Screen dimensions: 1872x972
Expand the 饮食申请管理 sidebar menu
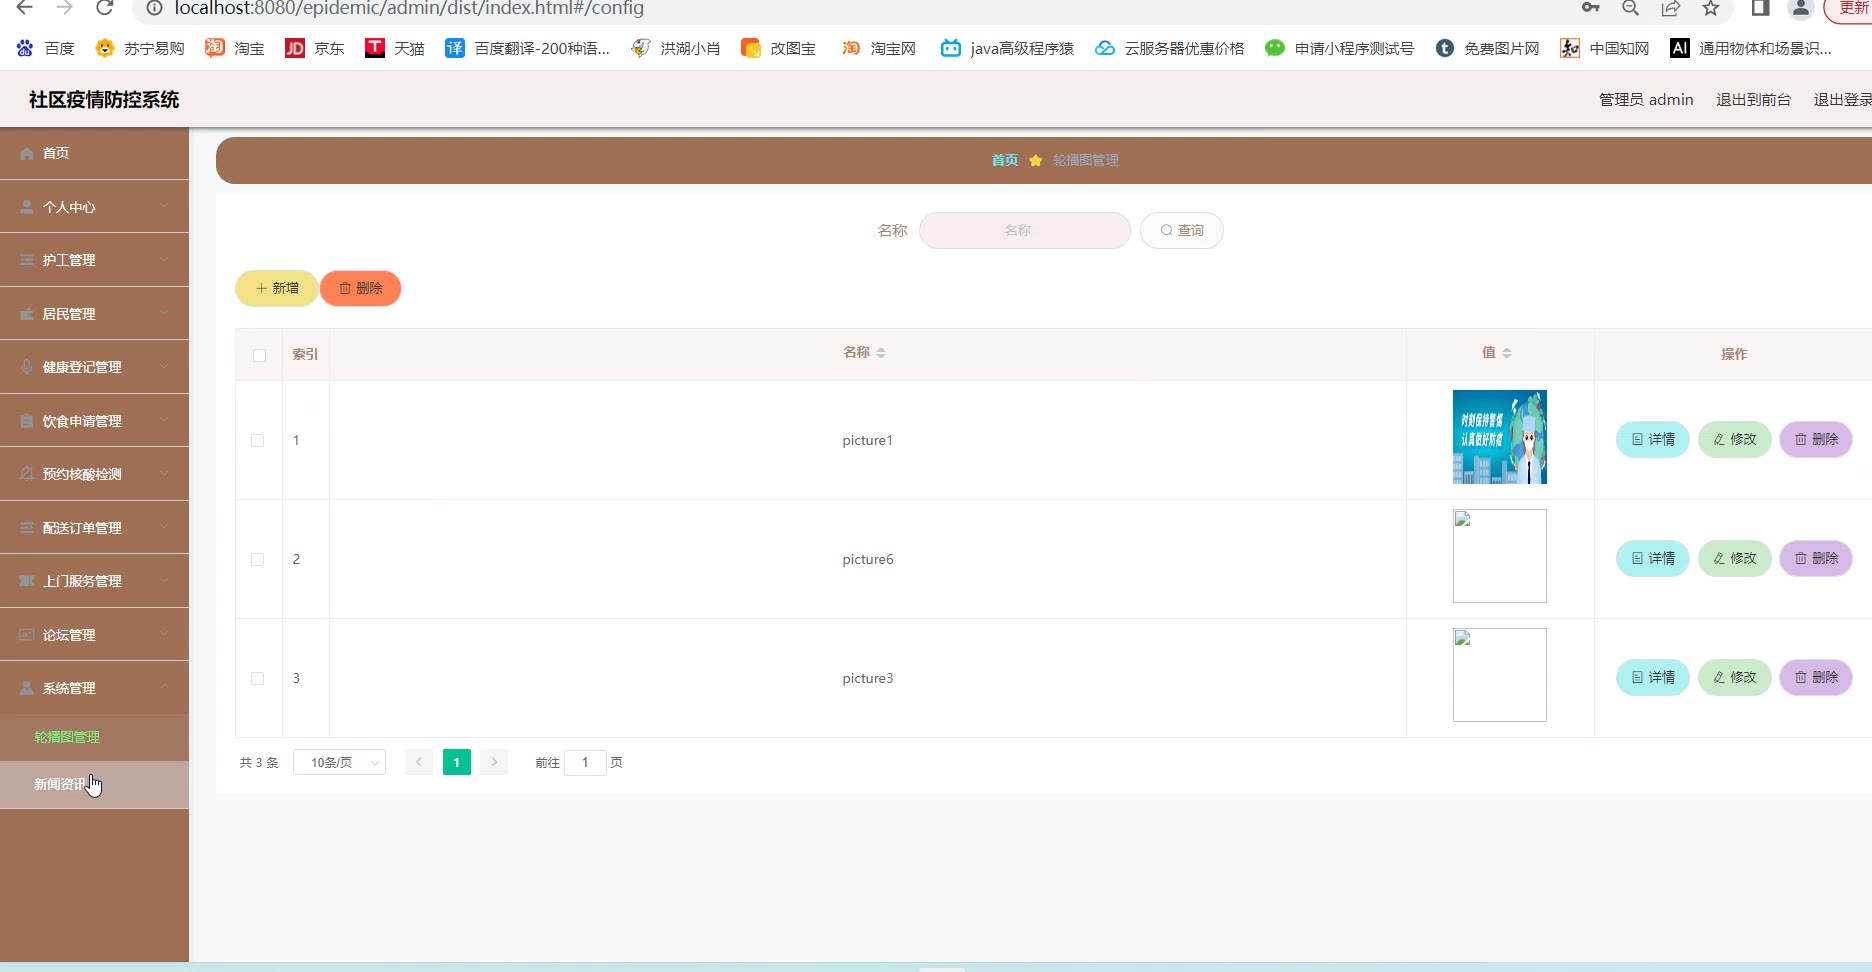pyautogui.click(x=94, y=421)
